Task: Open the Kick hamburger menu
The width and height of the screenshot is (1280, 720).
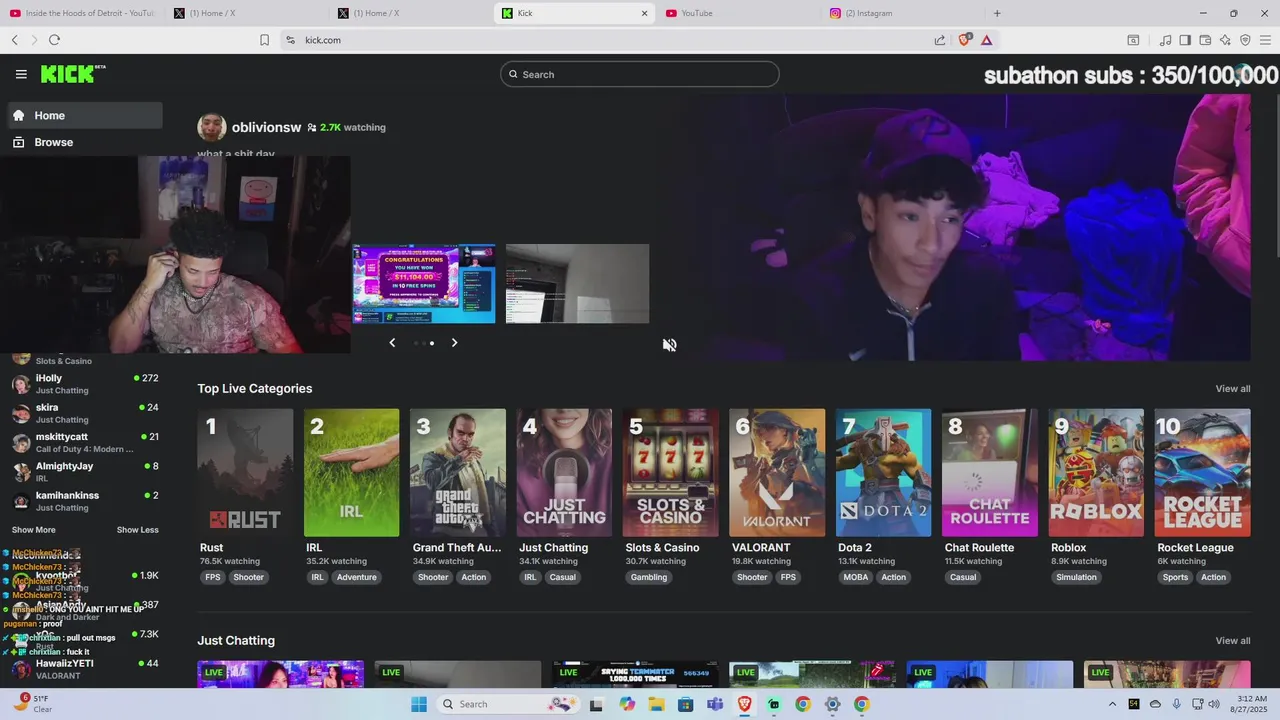Action: tap(21, 74)
